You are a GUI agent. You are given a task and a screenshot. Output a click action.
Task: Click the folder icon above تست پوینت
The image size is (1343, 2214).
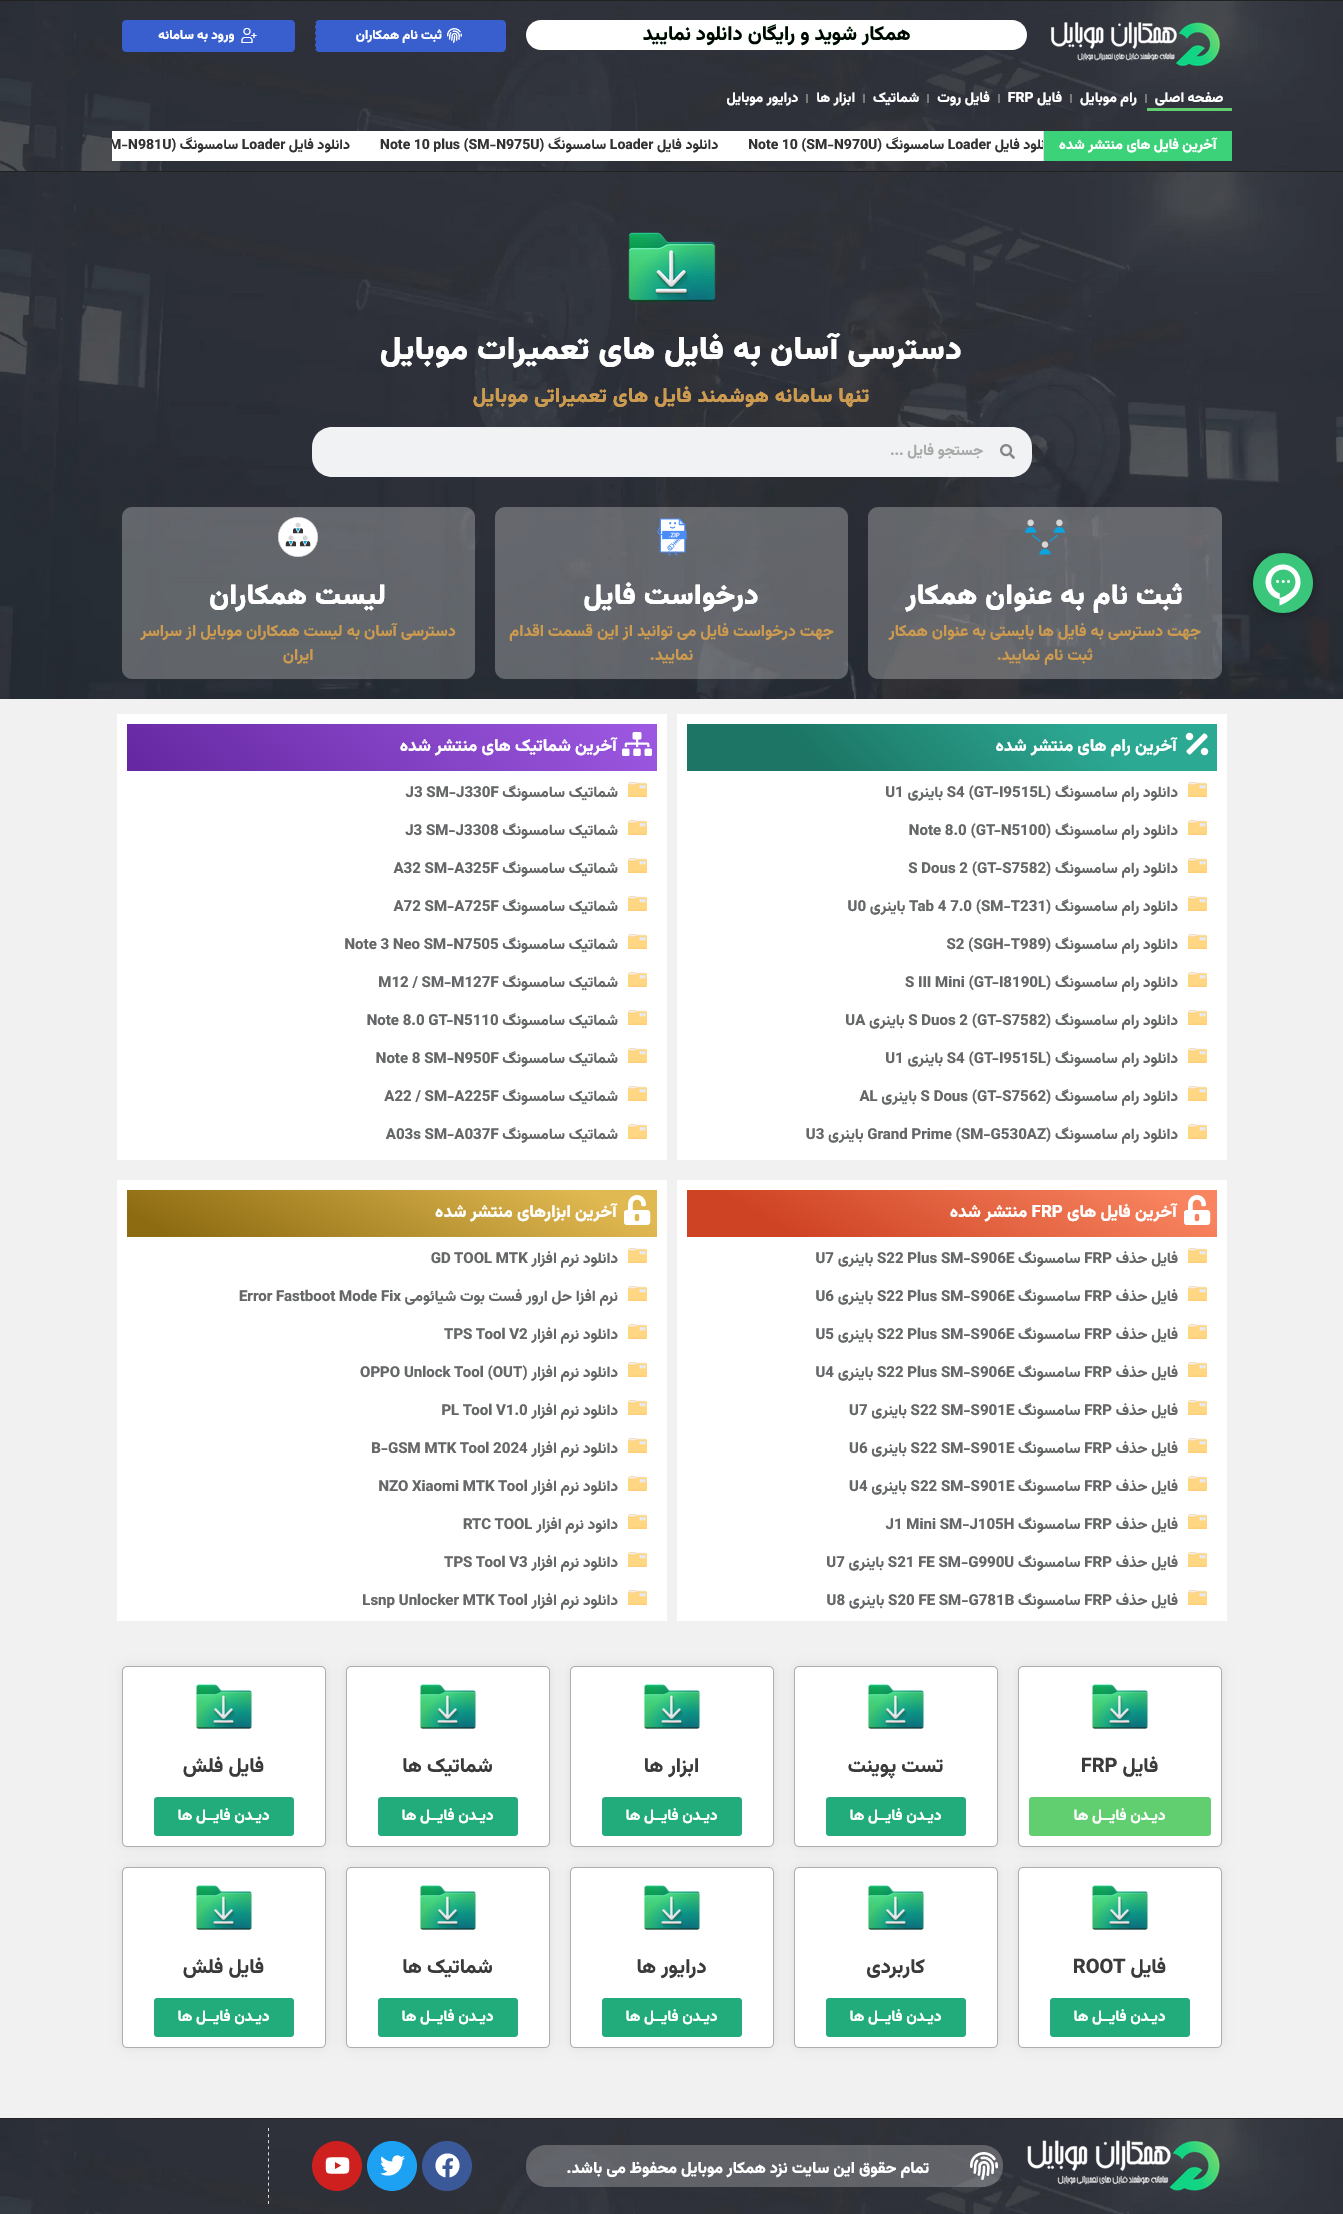[x=896, y=1707]
